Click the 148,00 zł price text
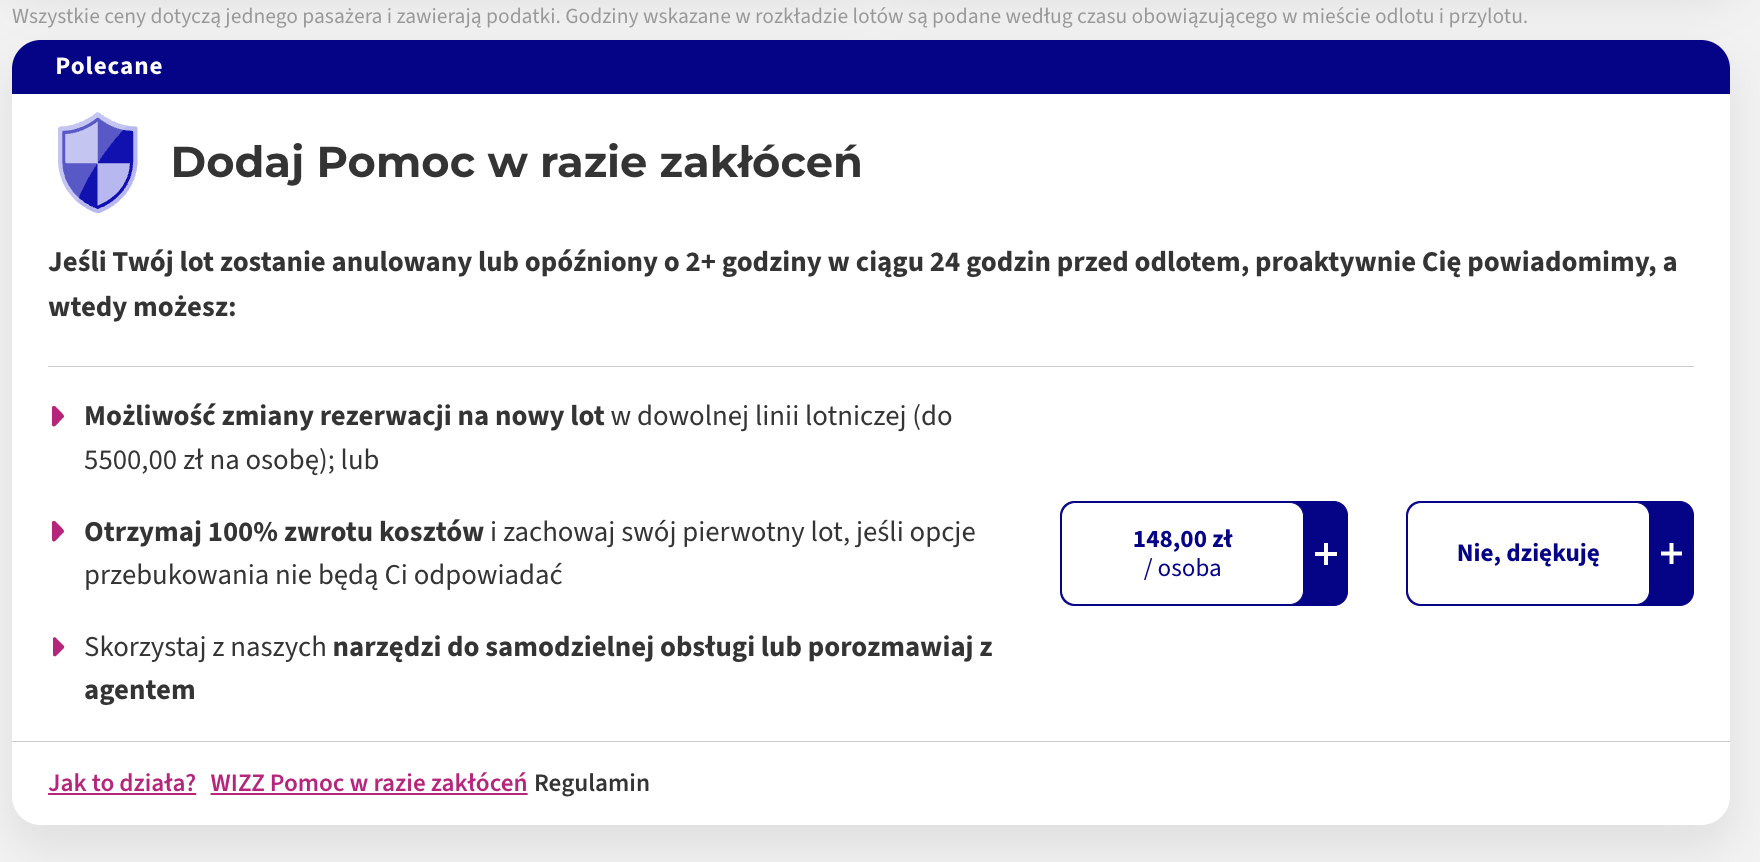Image resolution: width=1760 pixels, height=862 pixels. point(1182,539)
